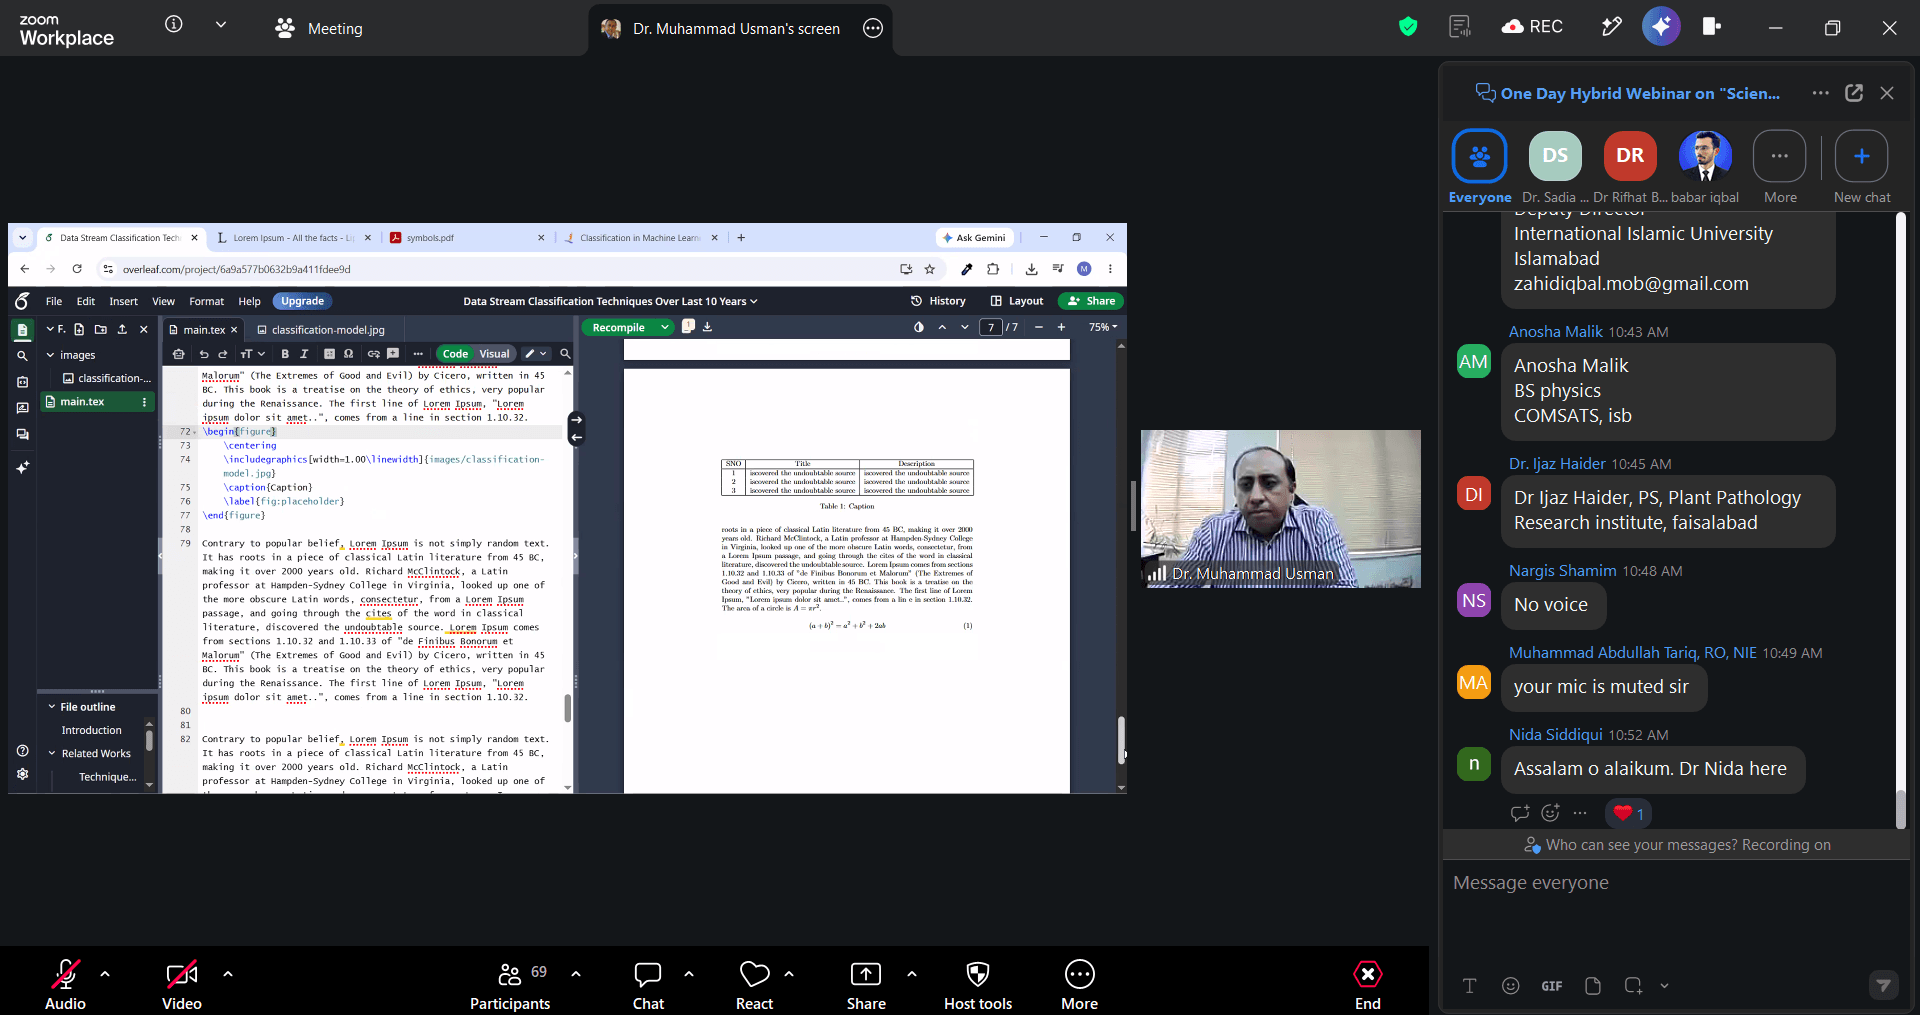1920x1015 pixels.
Task: Select classification-model.jpg tab in Overleaf
Action: pos(320,330)
